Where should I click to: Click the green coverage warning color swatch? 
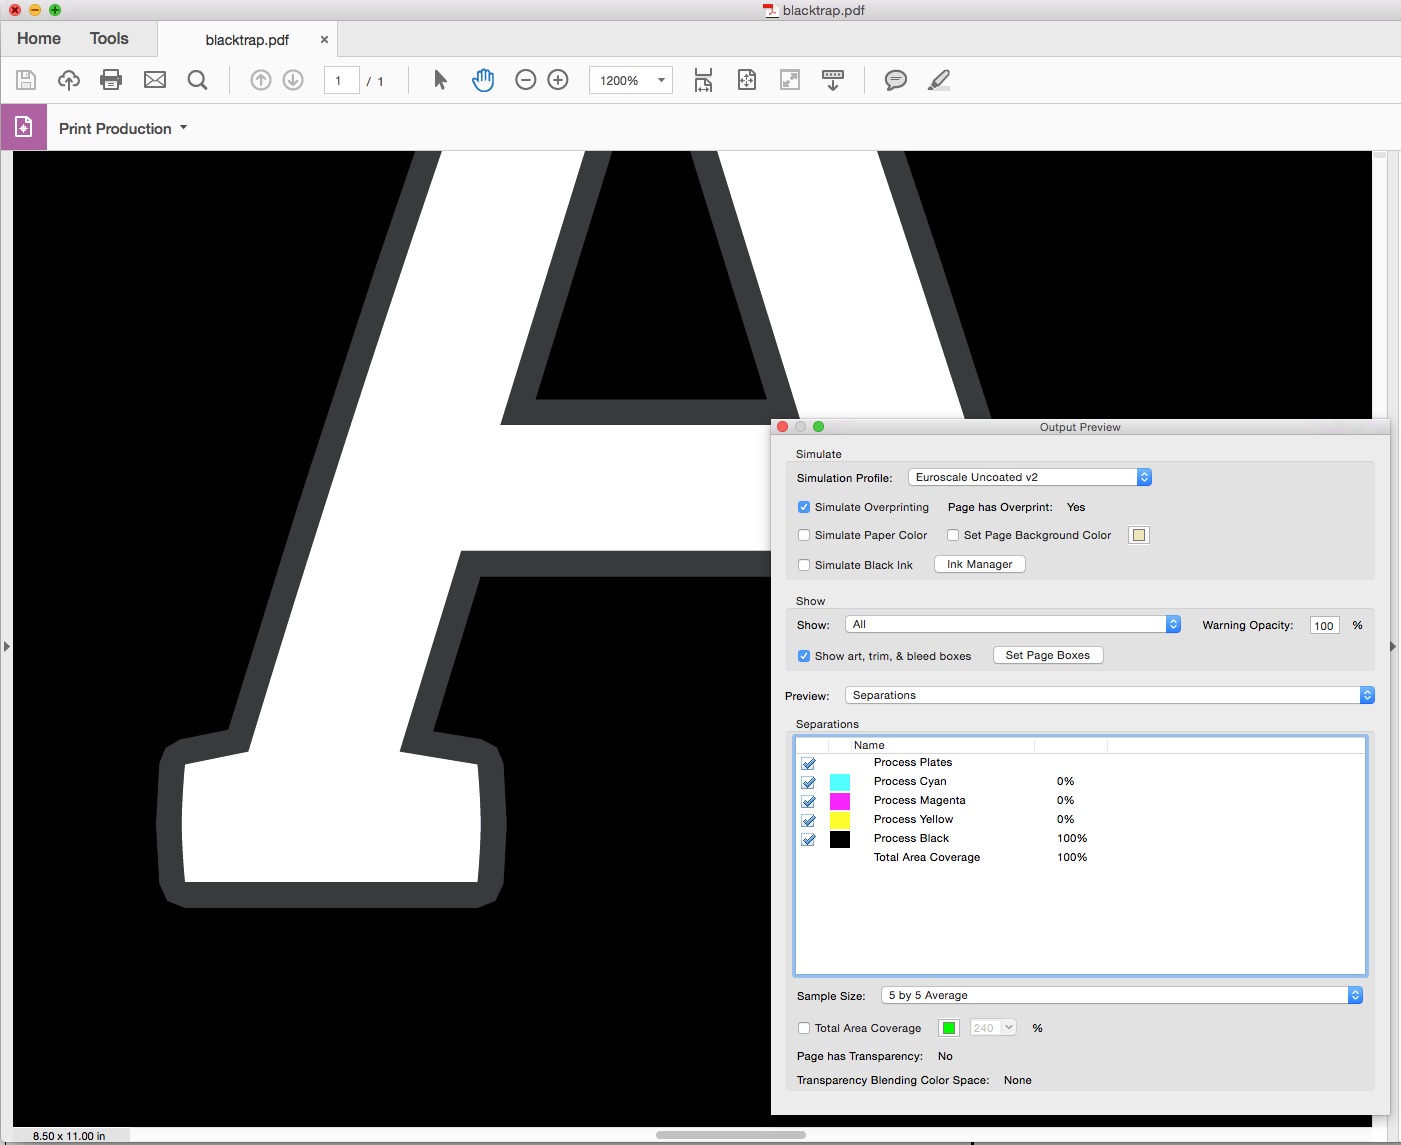pos(949,1028)
